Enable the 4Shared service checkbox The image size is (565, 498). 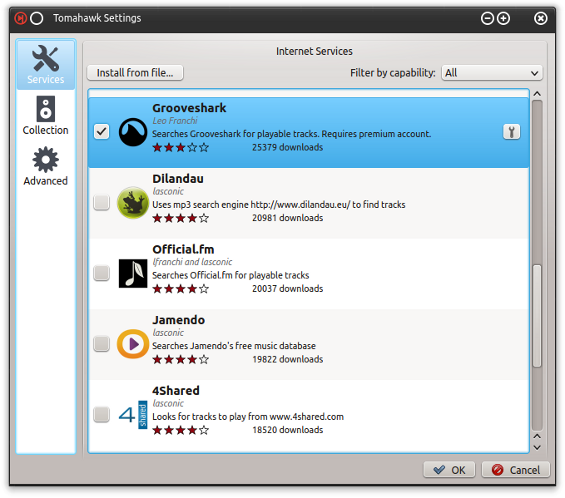point(102,414)
